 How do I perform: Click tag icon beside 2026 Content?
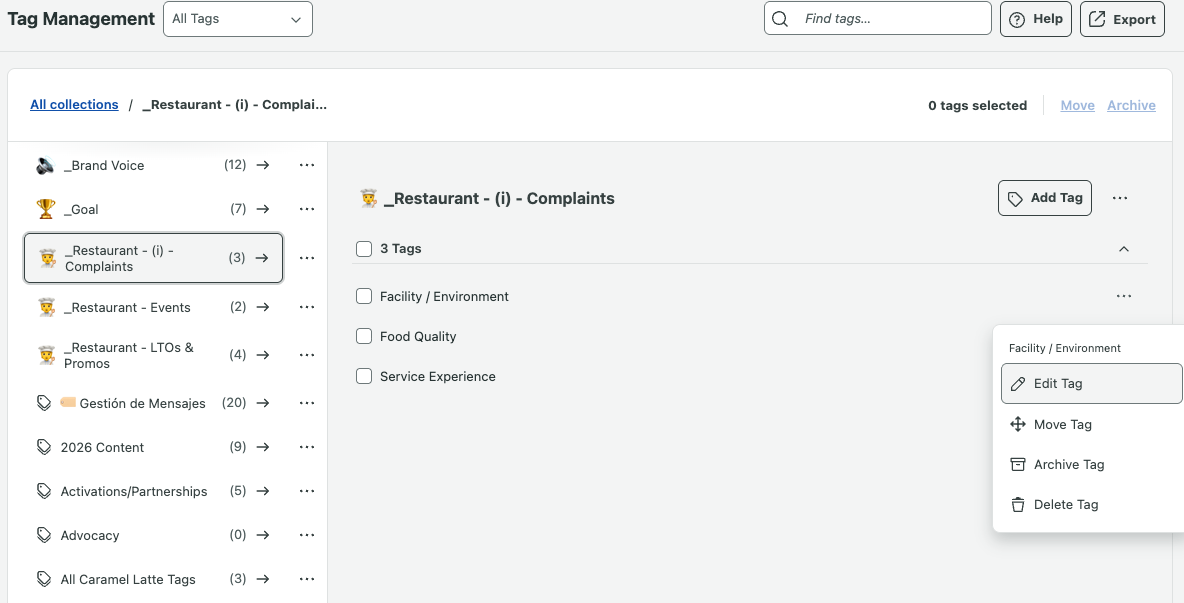[44, 447]
